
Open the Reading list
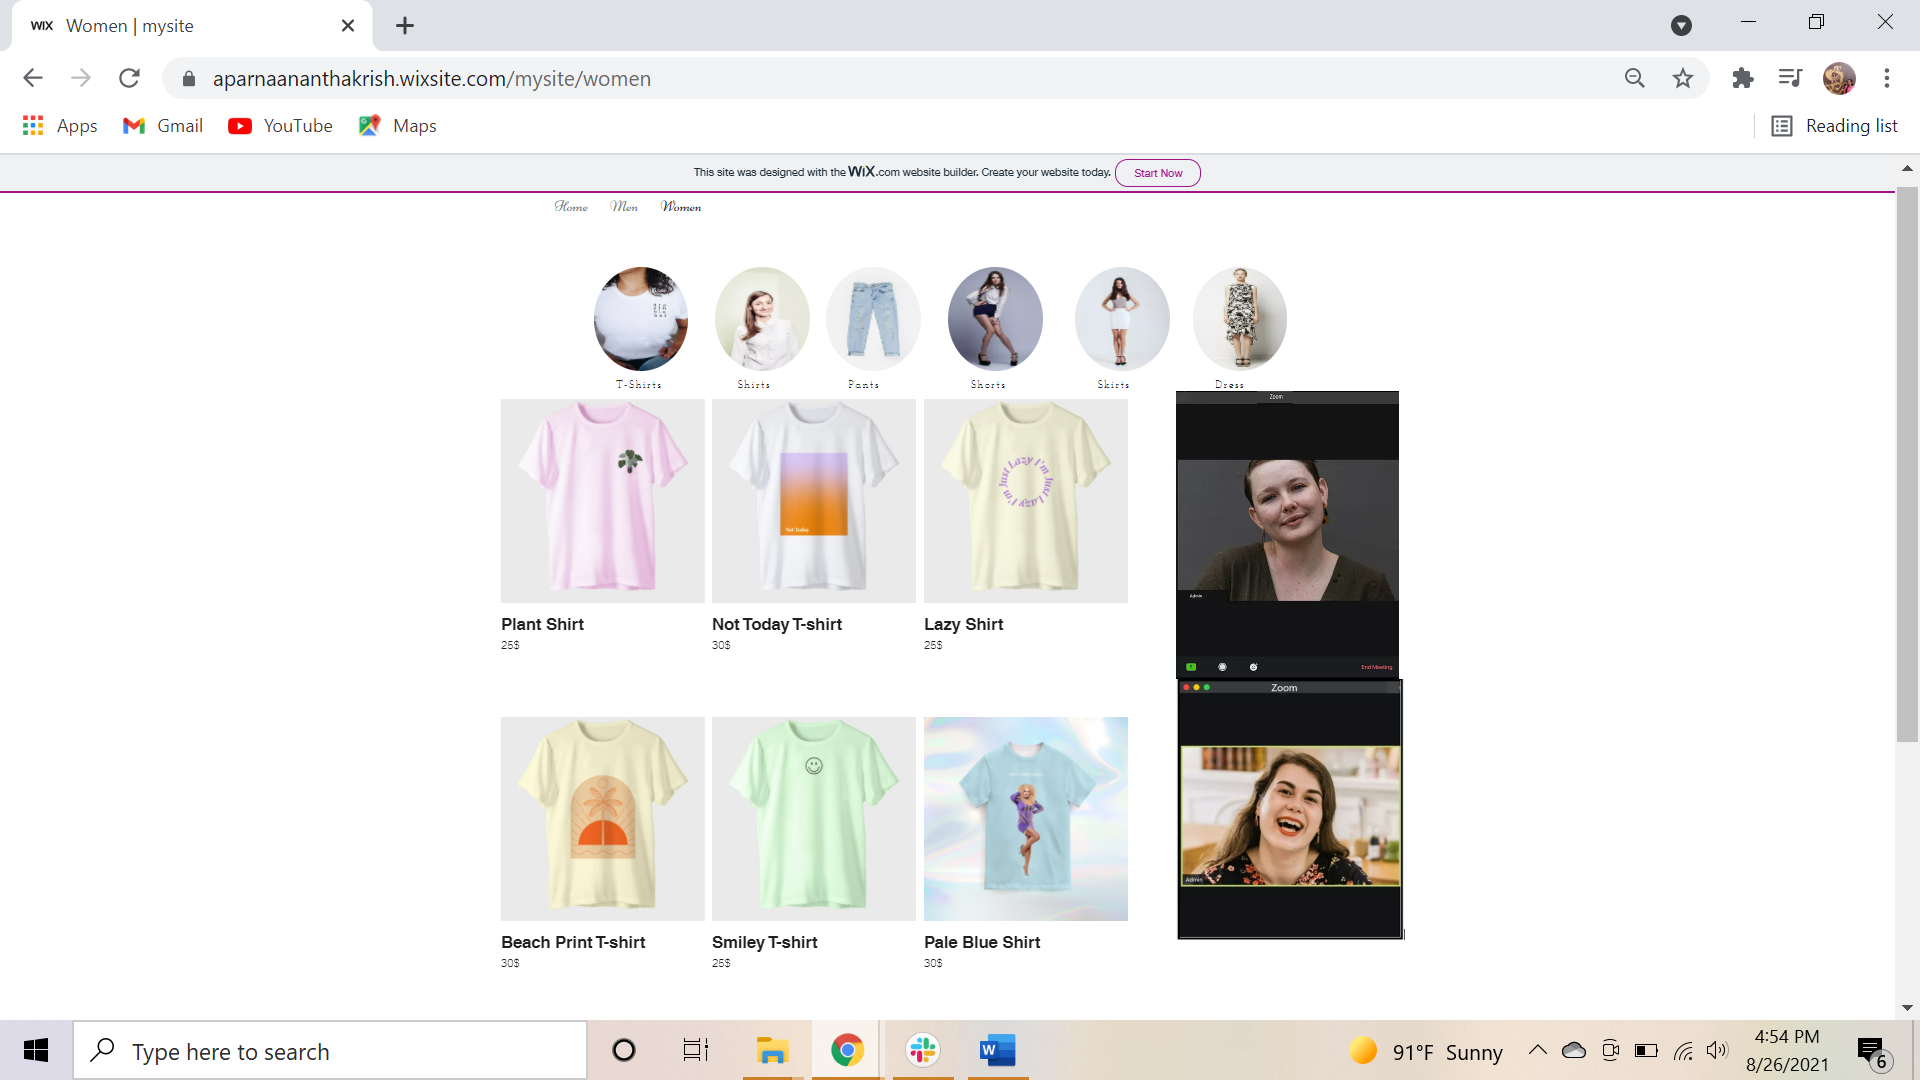pos(1835,126)
